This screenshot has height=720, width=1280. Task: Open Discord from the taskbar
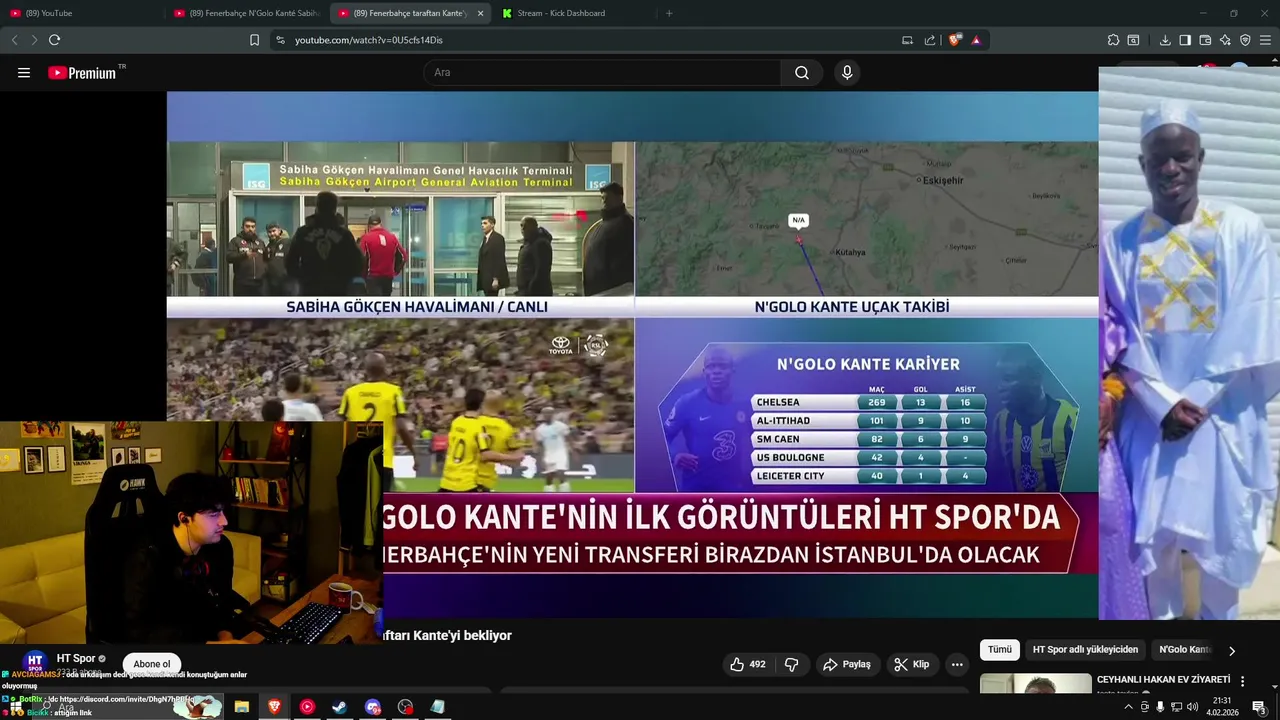pos(373,707)
